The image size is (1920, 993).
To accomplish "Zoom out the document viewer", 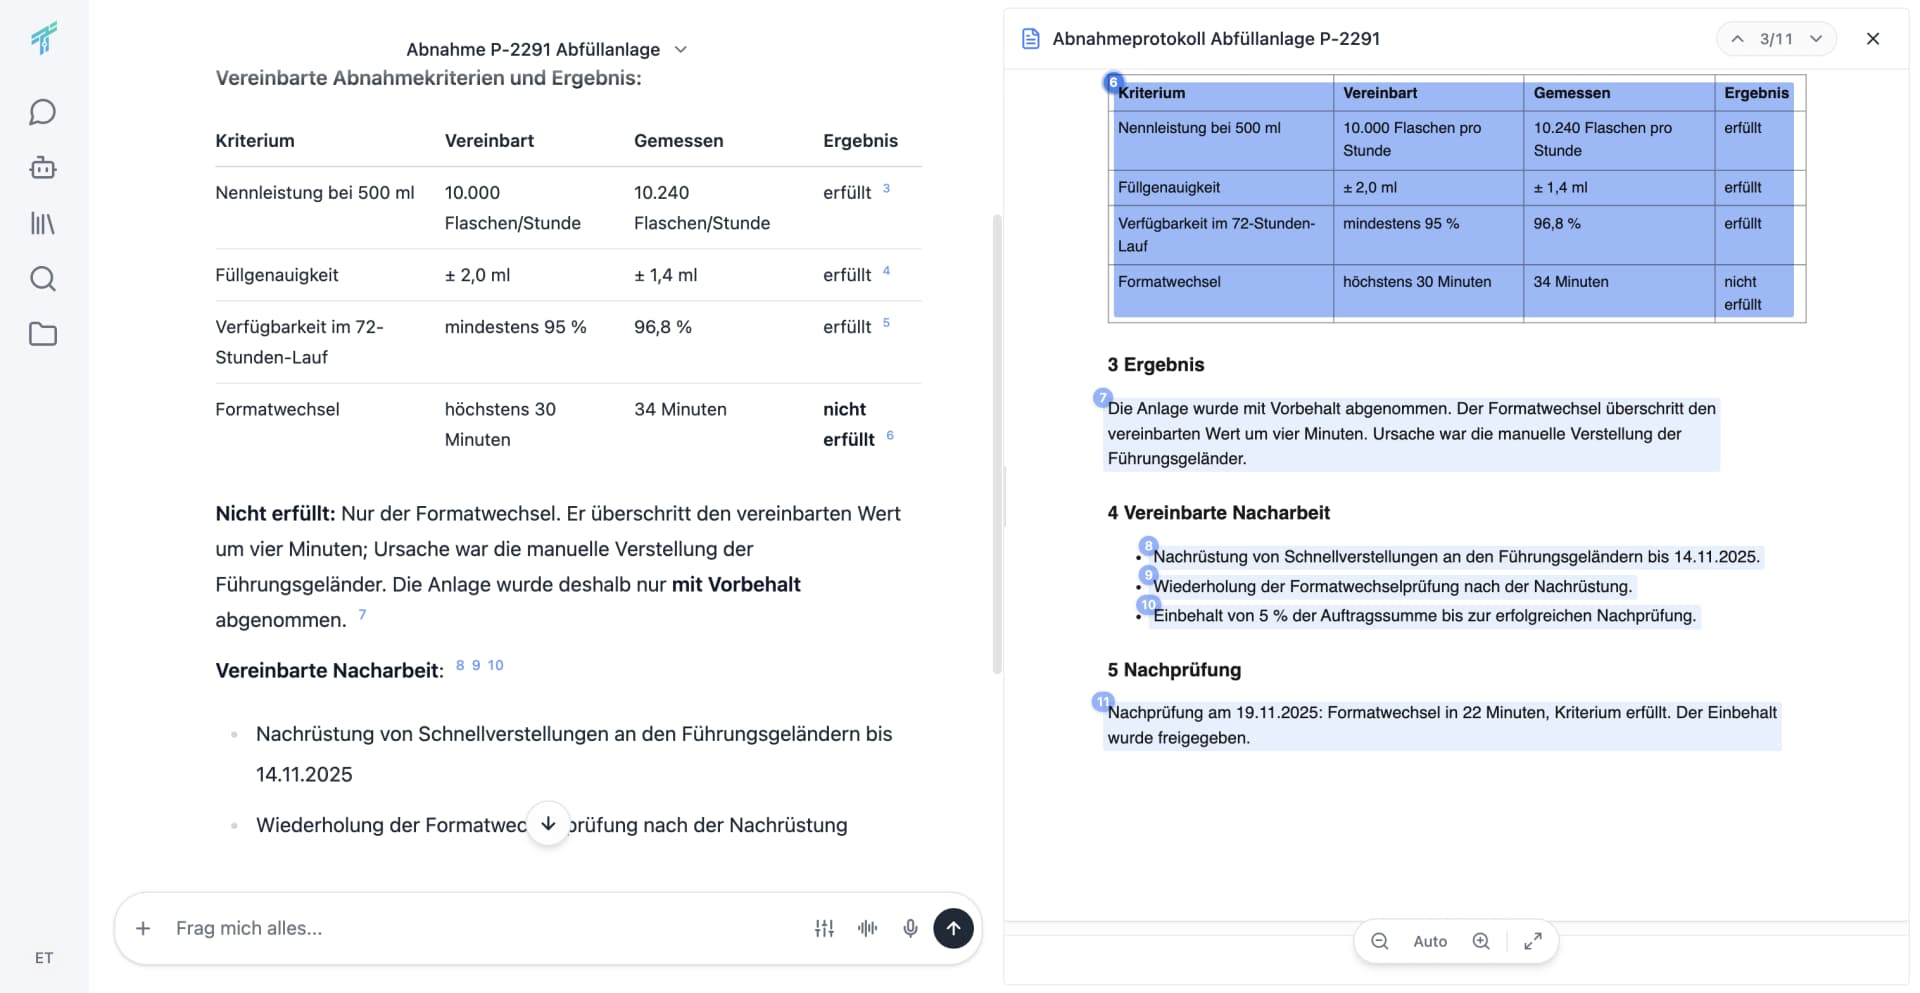I will click(x=1380, y=941).
